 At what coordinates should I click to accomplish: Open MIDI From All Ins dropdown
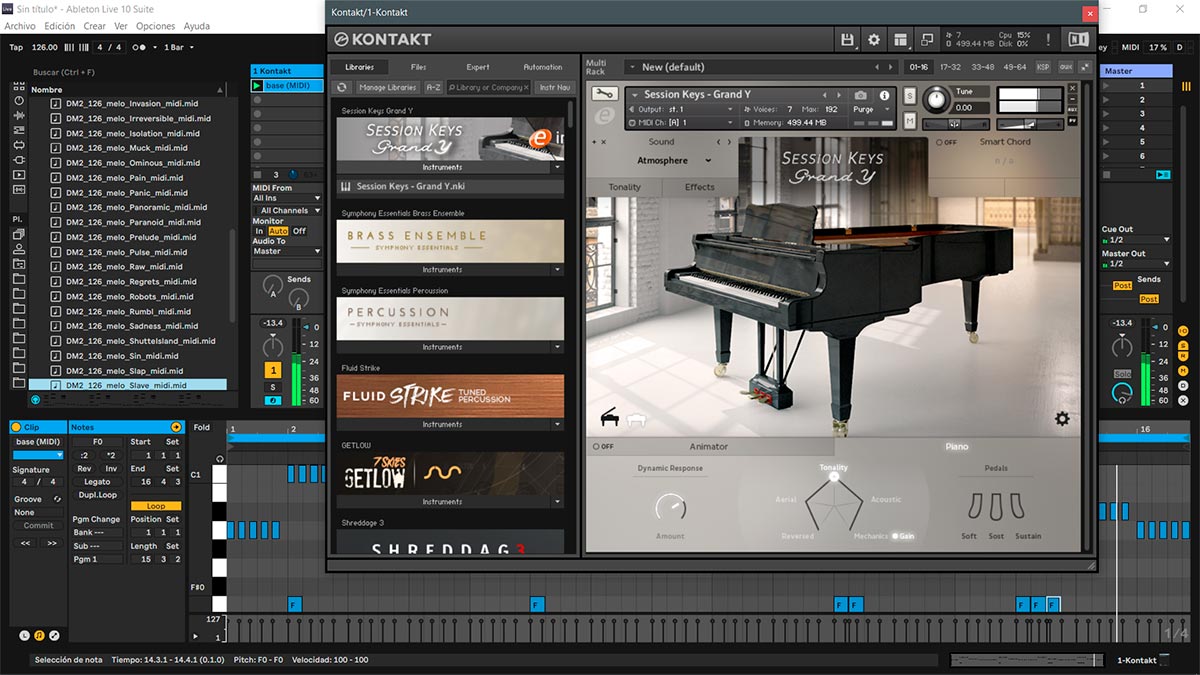[x=287, y=198]
